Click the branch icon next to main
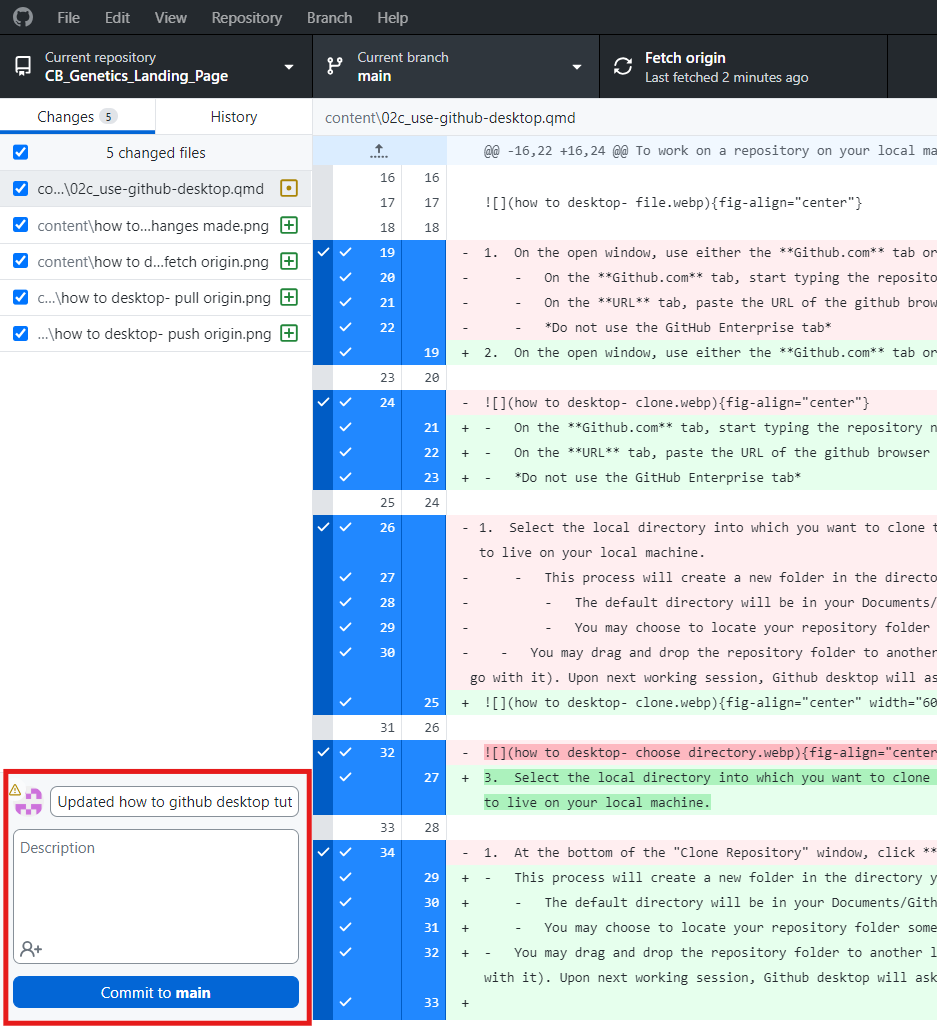 coord(334,66)
